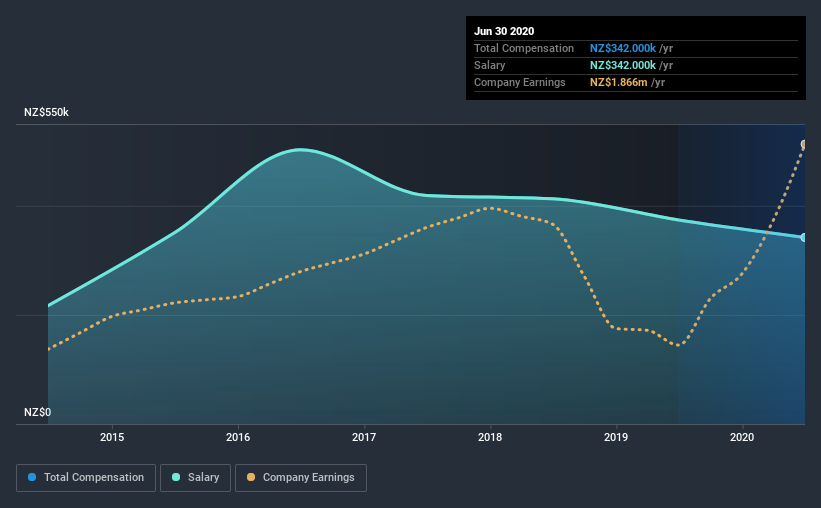Viewport: 821px width, 508px height.
Task: Click the 2016 x-axis label
Action: pyautogui.click(x=238, y=437)
